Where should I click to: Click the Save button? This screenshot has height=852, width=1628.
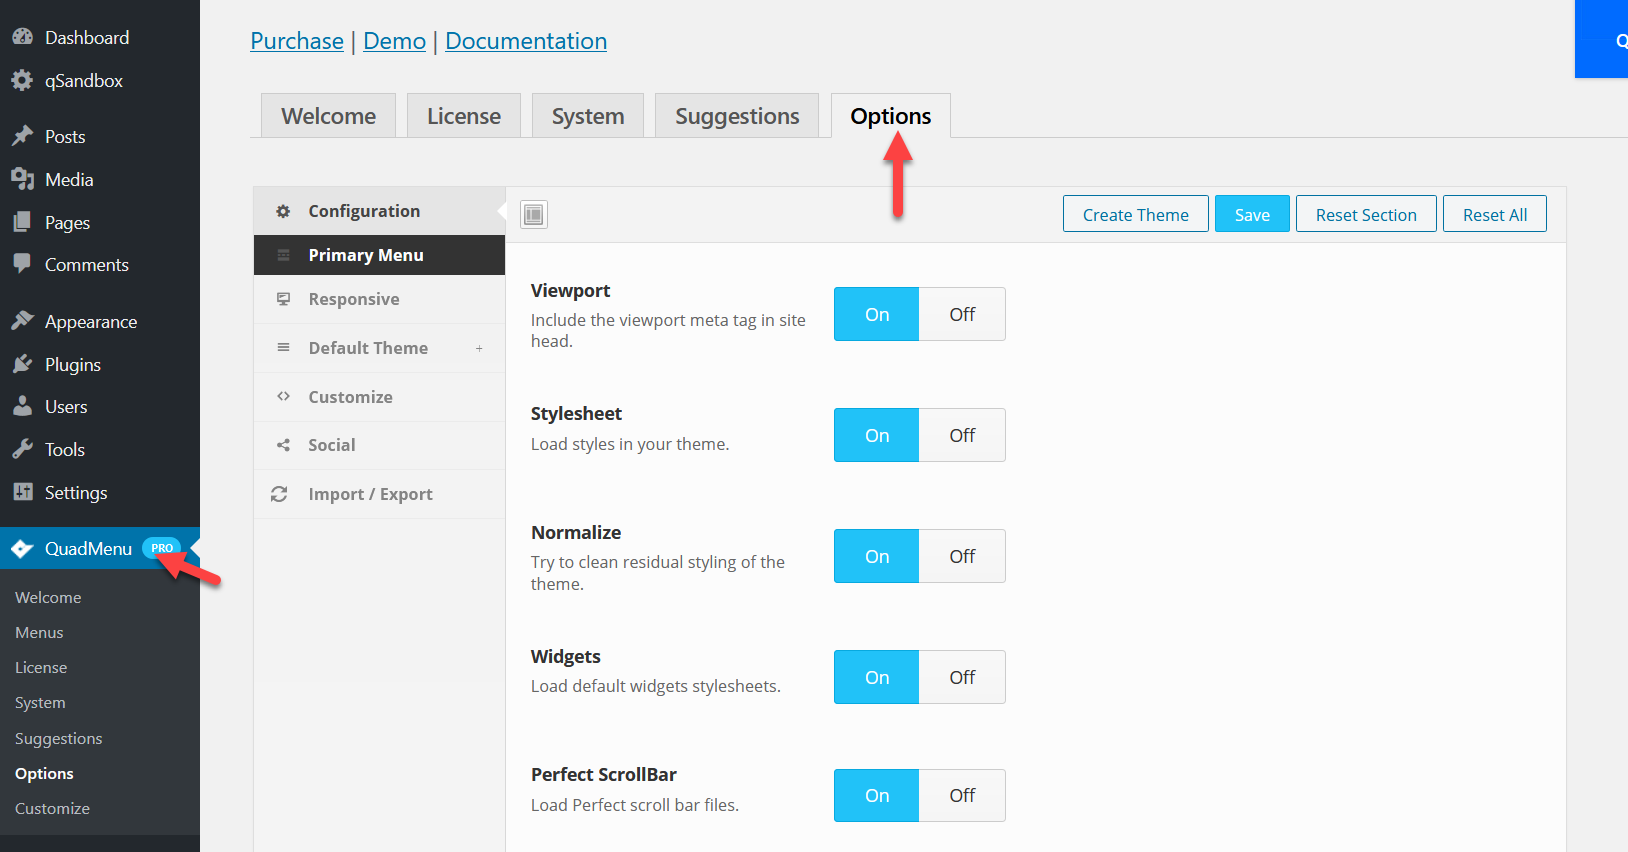click(x=1252, y=214)
